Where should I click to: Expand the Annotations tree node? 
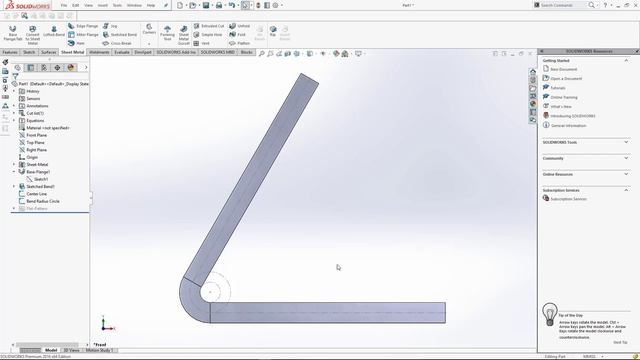(14, 106)
